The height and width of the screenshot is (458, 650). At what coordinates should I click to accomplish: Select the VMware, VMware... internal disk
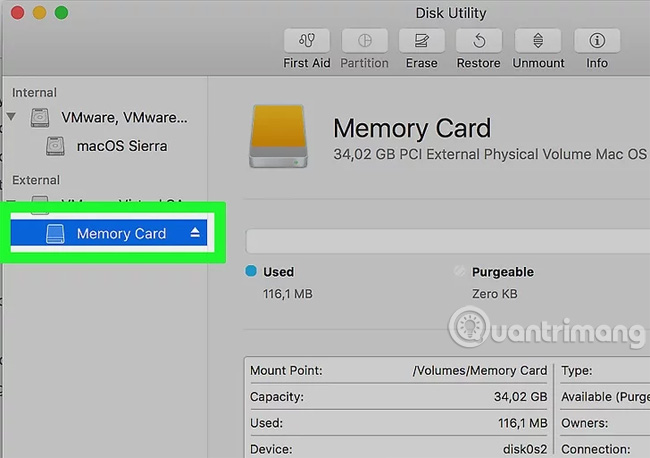124,118
